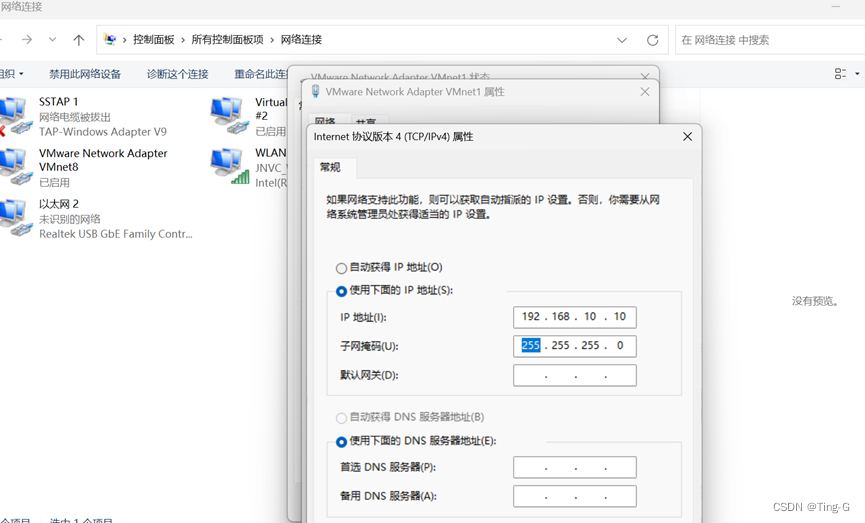This screenshot has height=523, width=865.
Task: Open the recent locations dropdown arrow
Action: 52,40
